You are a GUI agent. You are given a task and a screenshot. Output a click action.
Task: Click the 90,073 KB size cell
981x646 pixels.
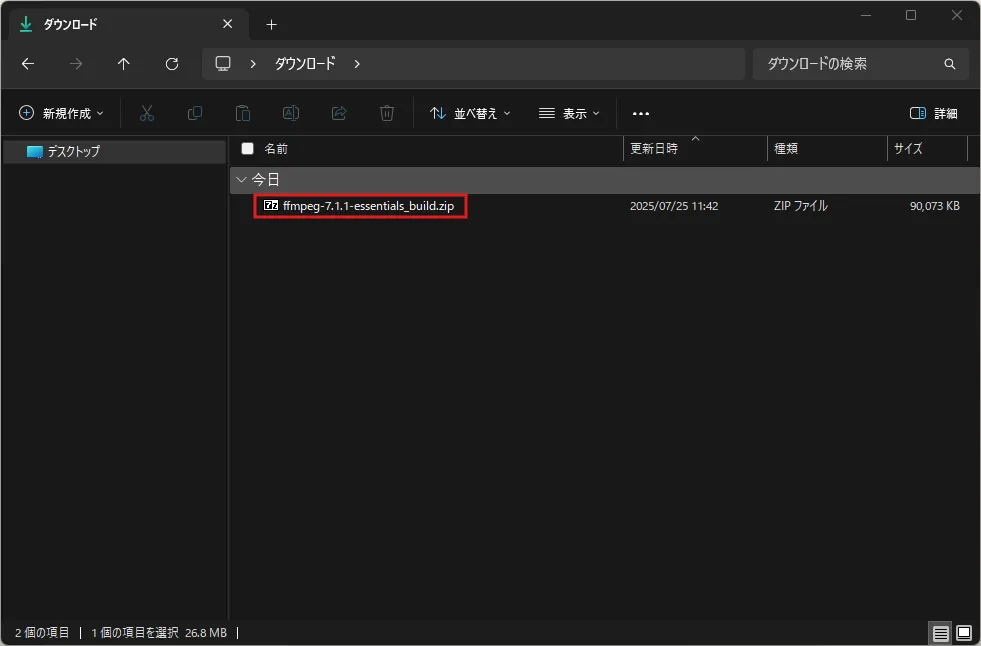[935, 206]
